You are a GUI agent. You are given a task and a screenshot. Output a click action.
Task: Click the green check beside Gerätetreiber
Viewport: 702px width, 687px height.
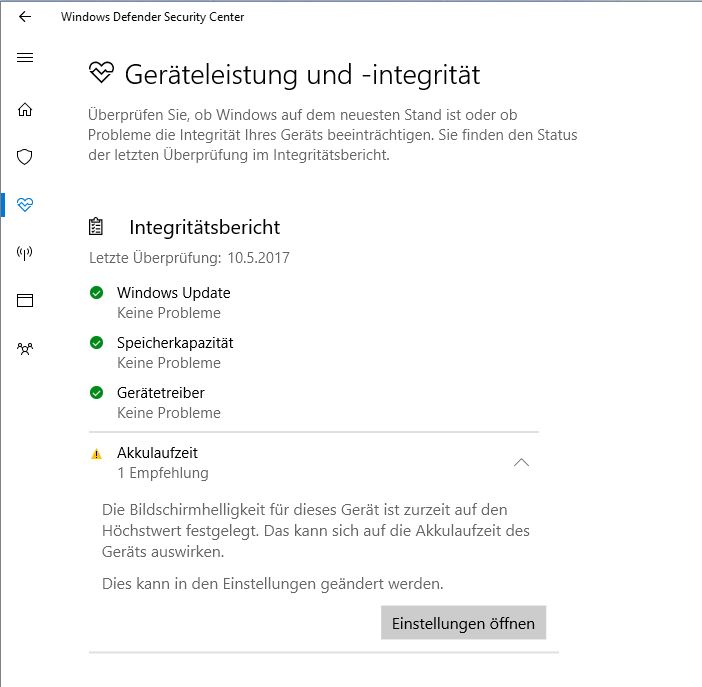(96, 393)
